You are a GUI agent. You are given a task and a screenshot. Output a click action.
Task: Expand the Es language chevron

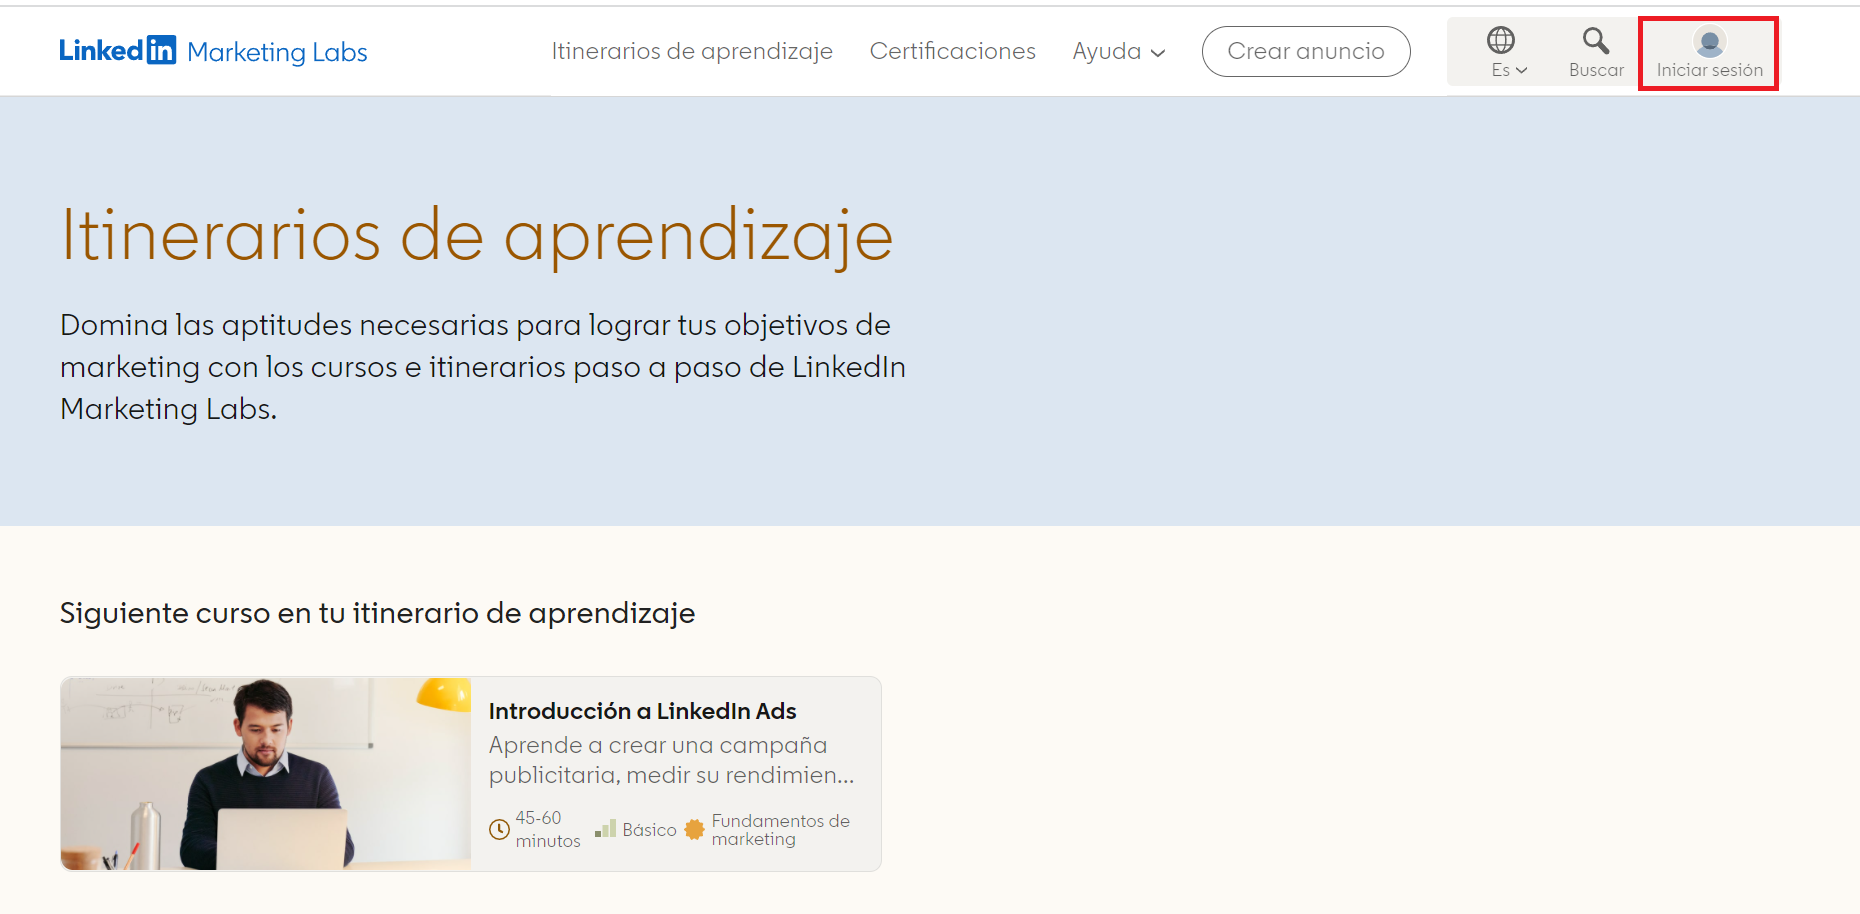[x=1521, y=71]
